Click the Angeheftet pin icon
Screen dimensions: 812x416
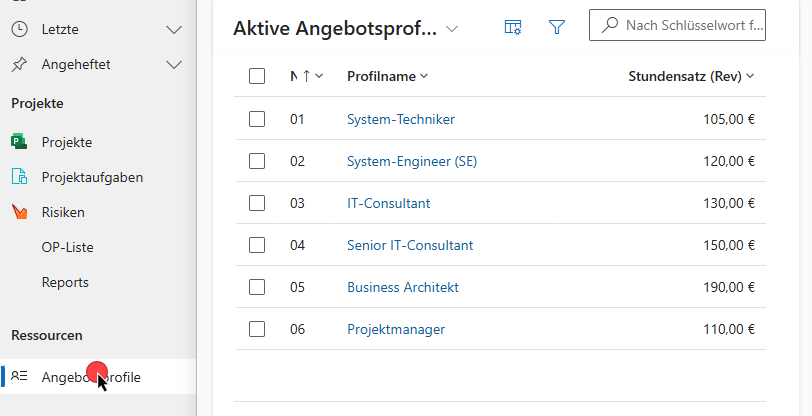pos(19,65)
